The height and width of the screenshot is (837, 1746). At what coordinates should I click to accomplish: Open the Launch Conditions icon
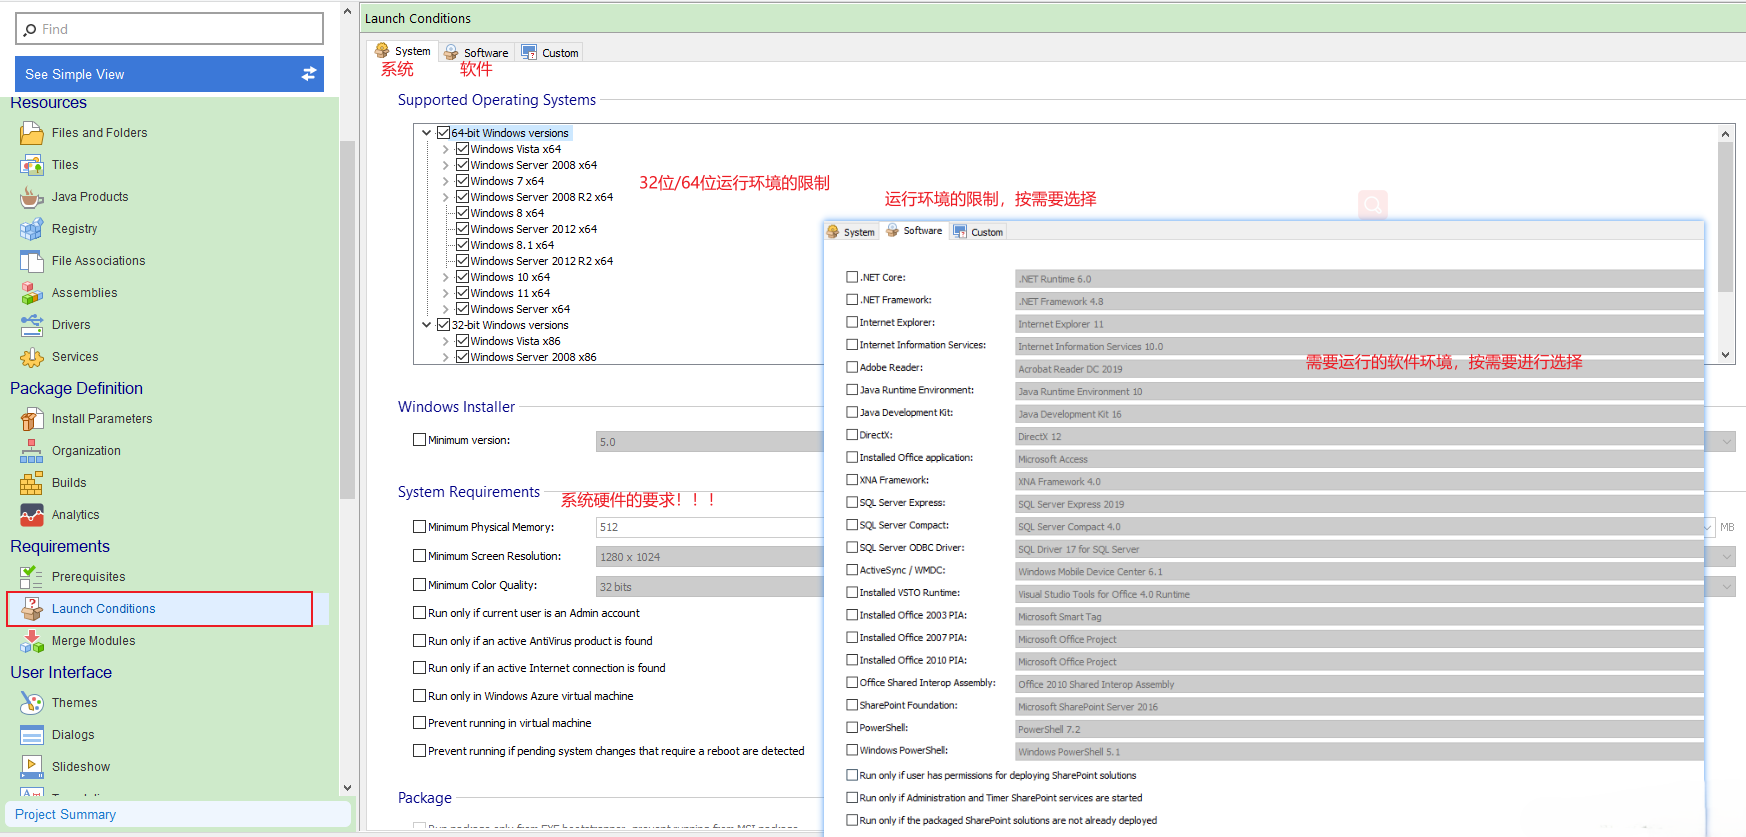pyautogui.click(x=32, y=609)
